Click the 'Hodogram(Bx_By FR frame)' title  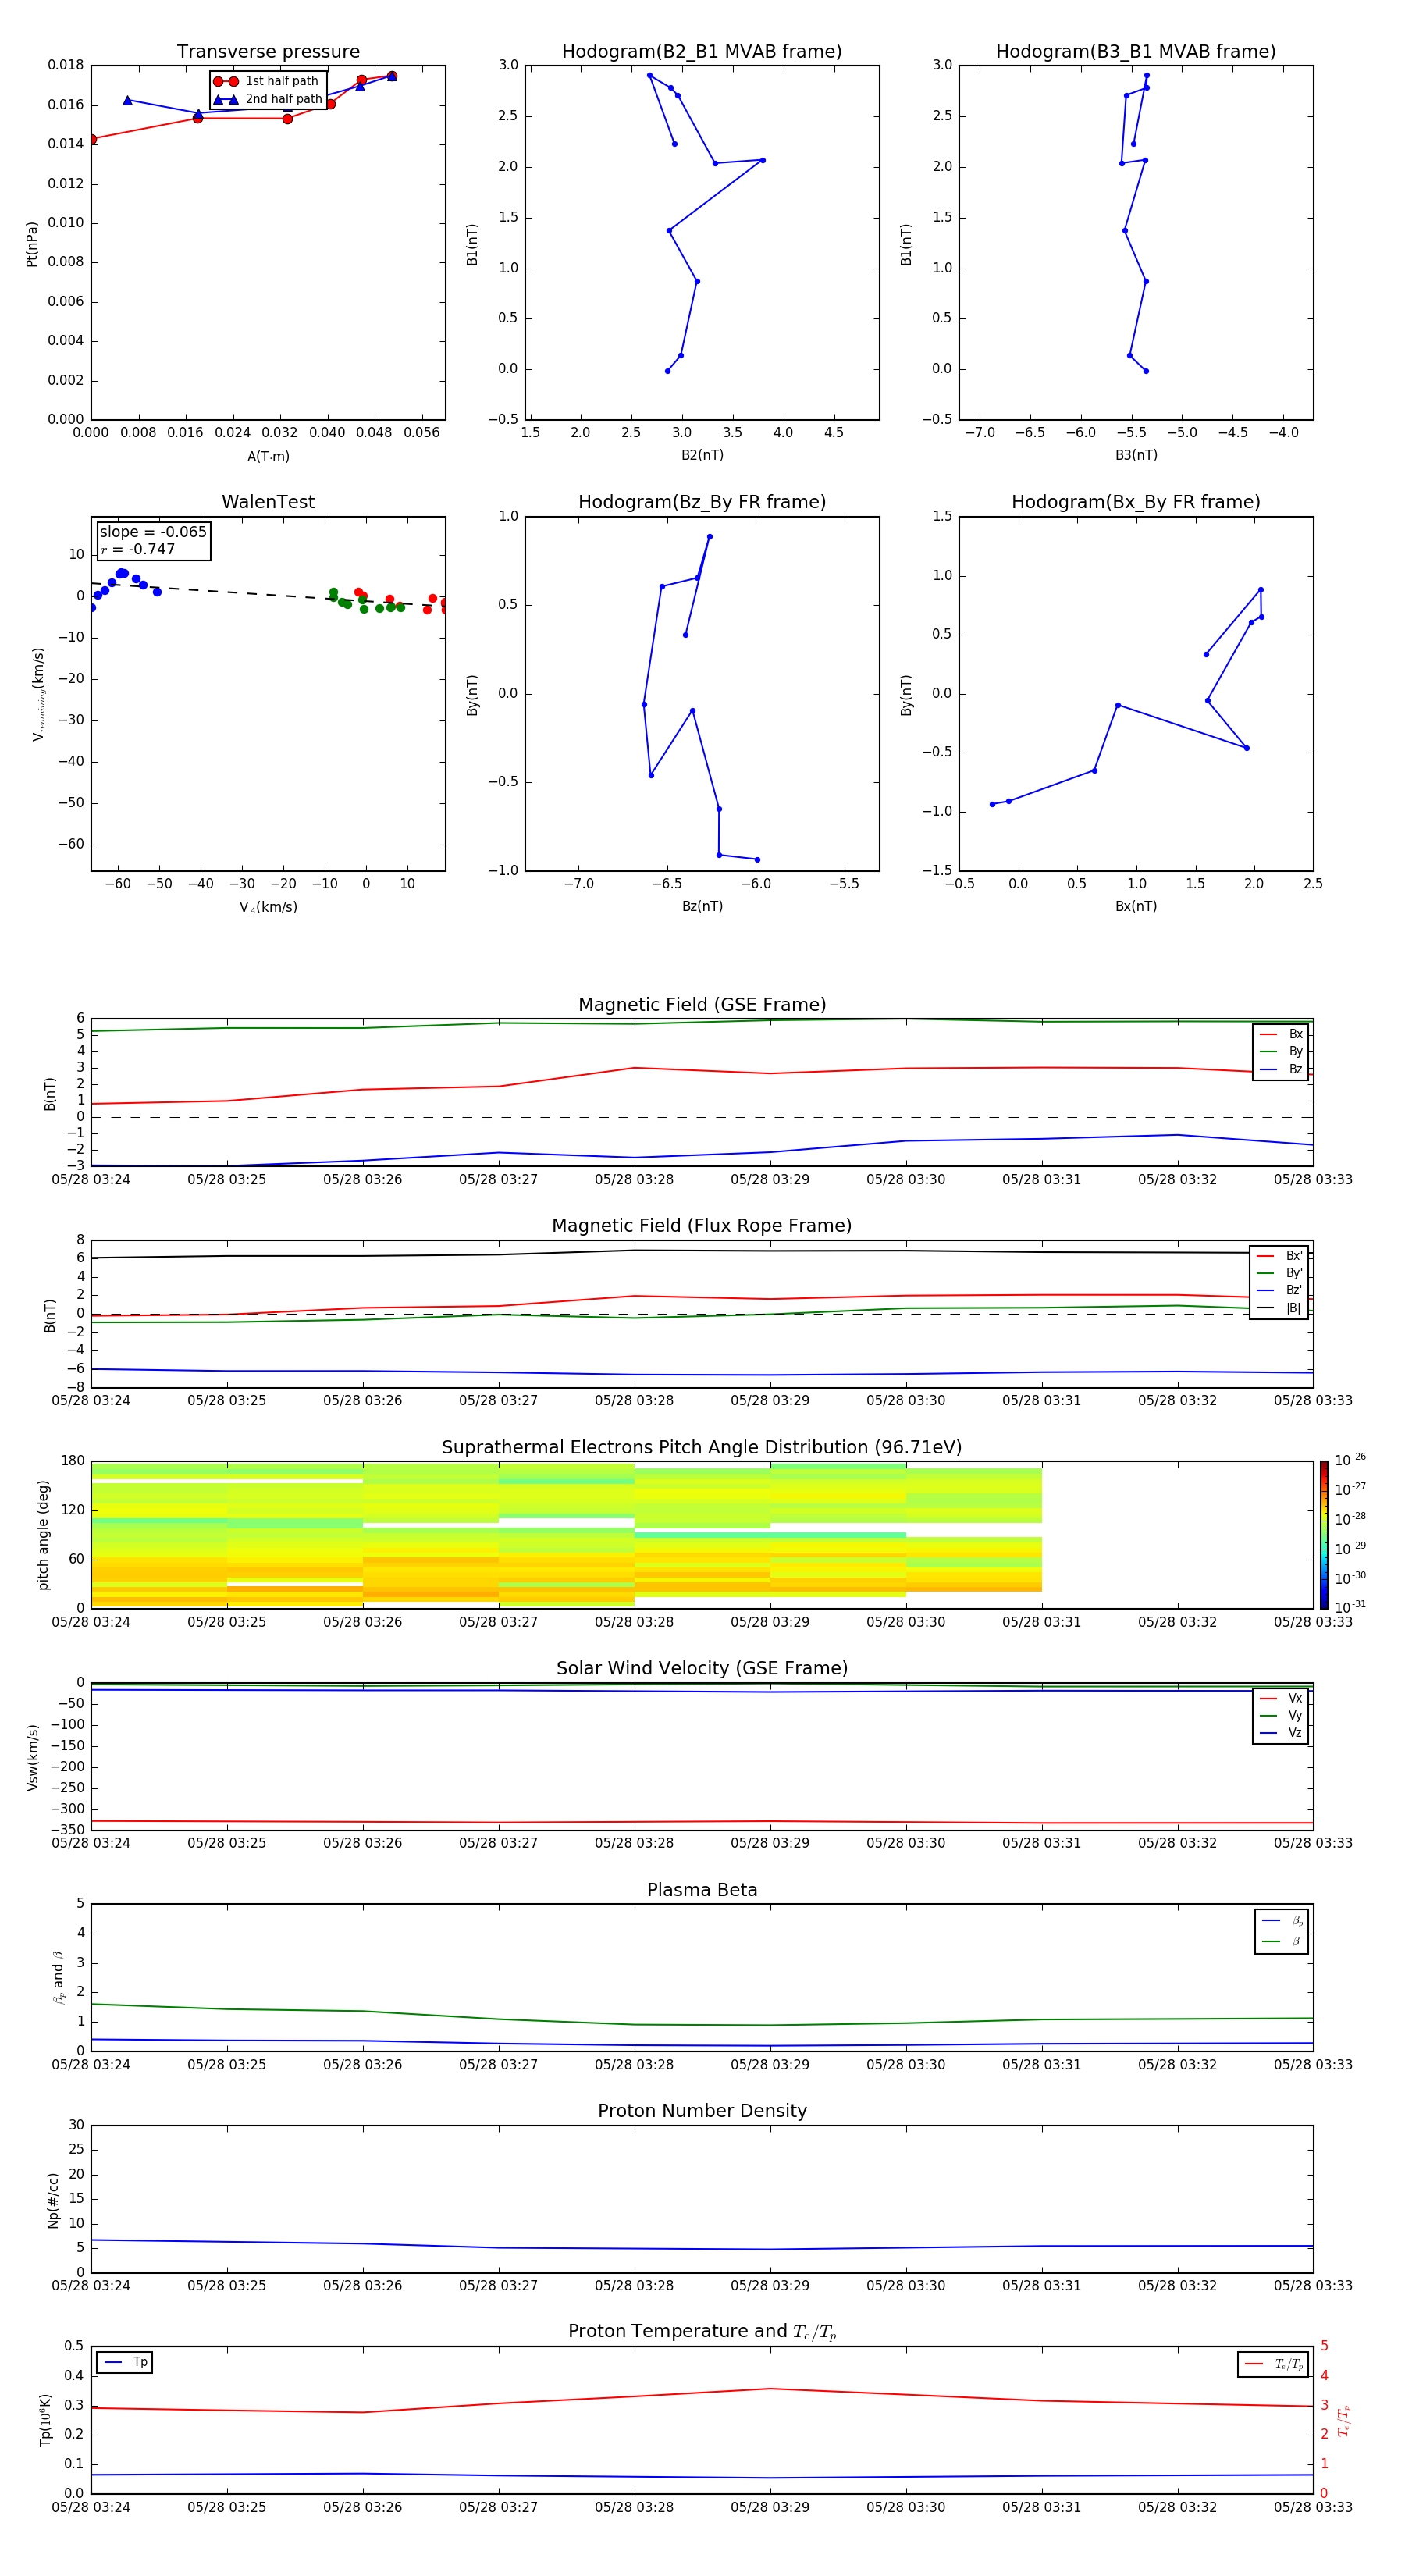coord(1136,502)
